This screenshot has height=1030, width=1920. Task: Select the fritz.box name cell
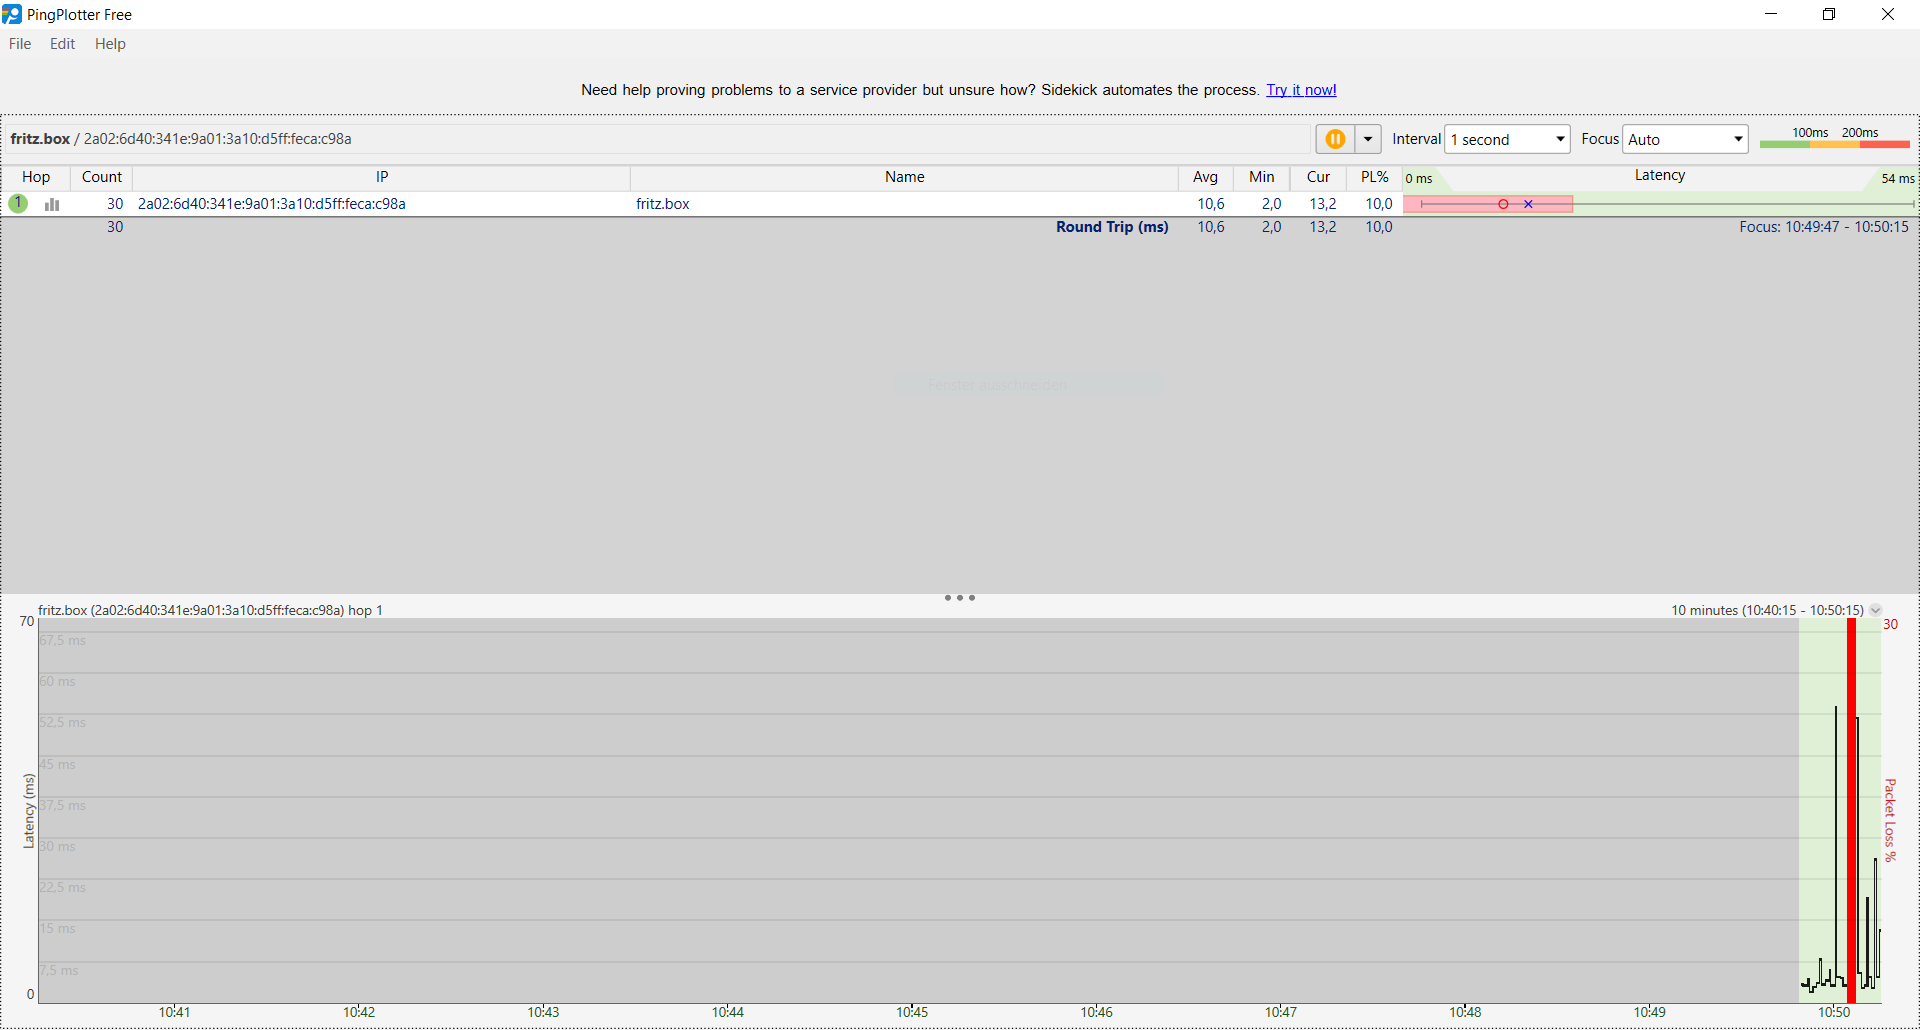coord(663,204)
